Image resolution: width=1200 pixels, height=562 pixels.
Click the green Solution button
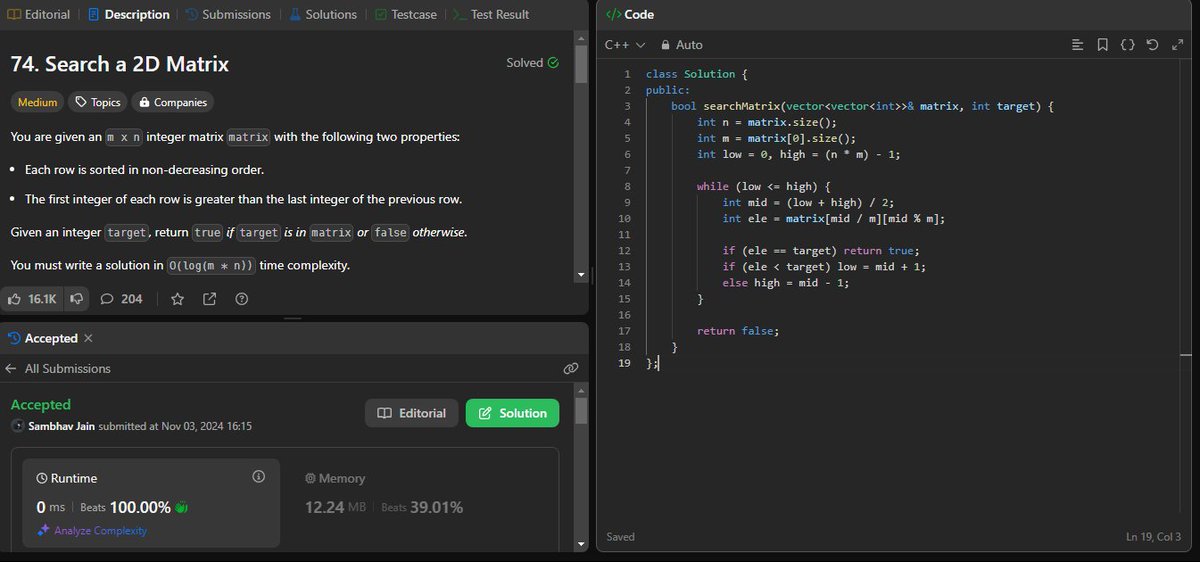coord(512,413)
